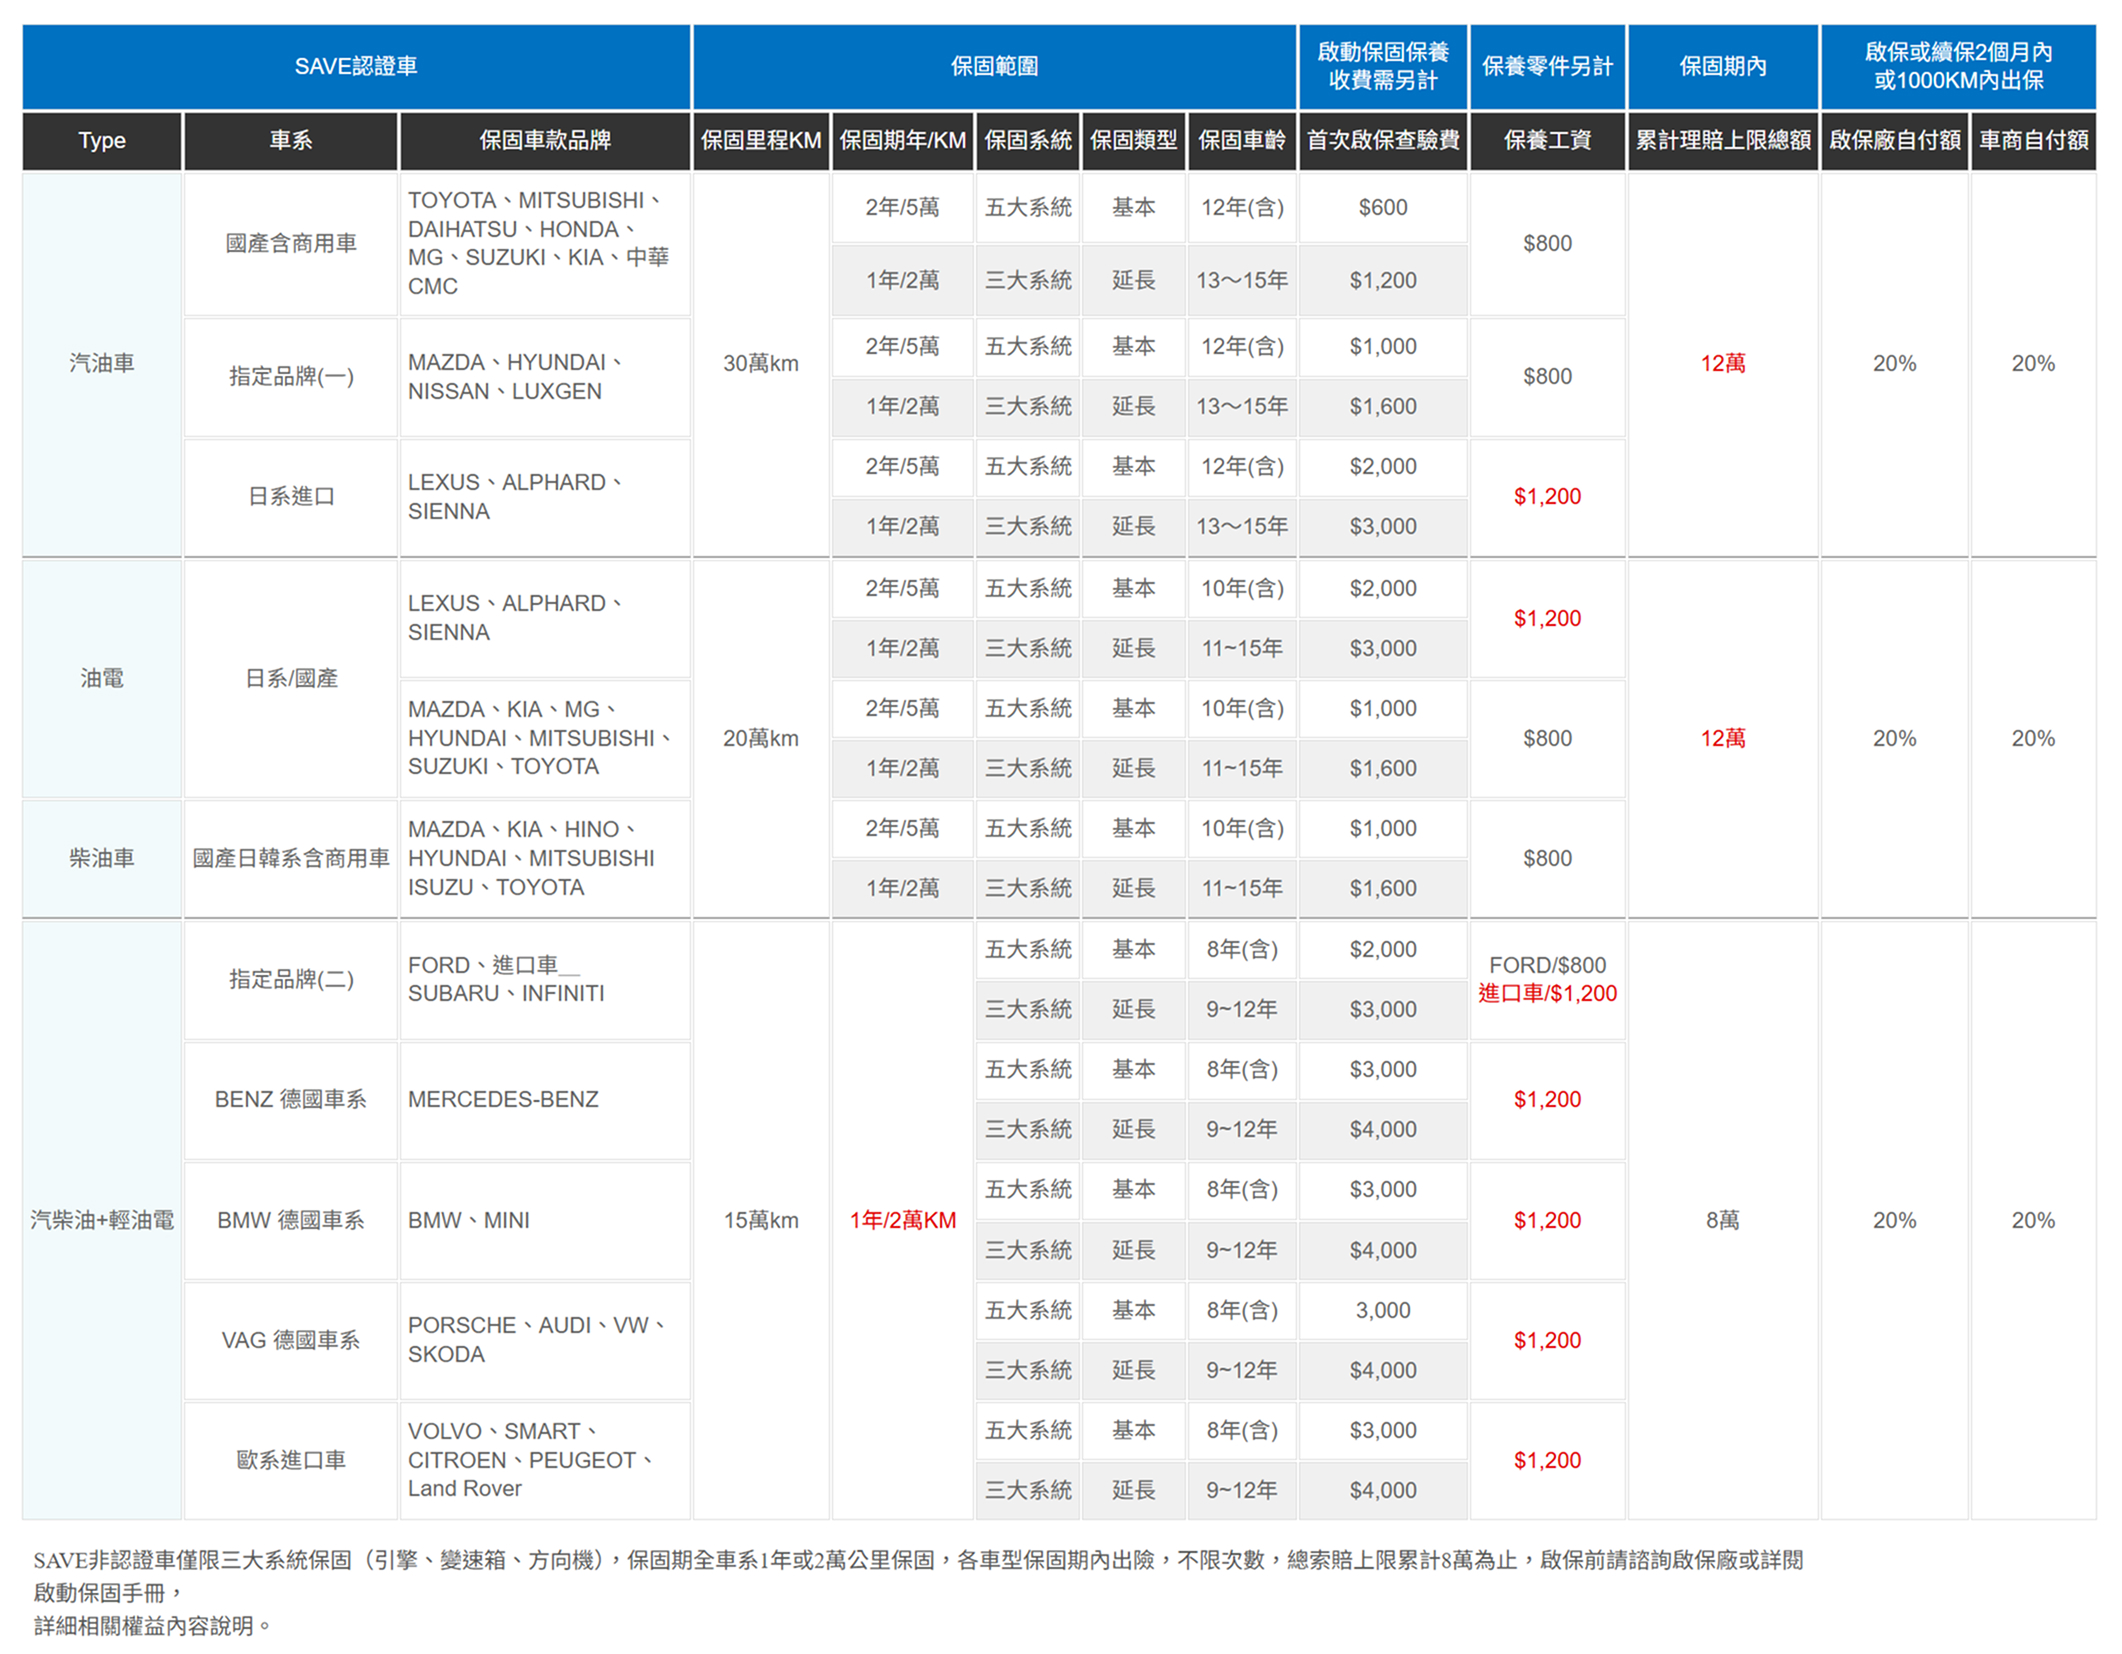
Task: Click the 12萬 limit in 汽油車 section
Action: [1722, 364]
